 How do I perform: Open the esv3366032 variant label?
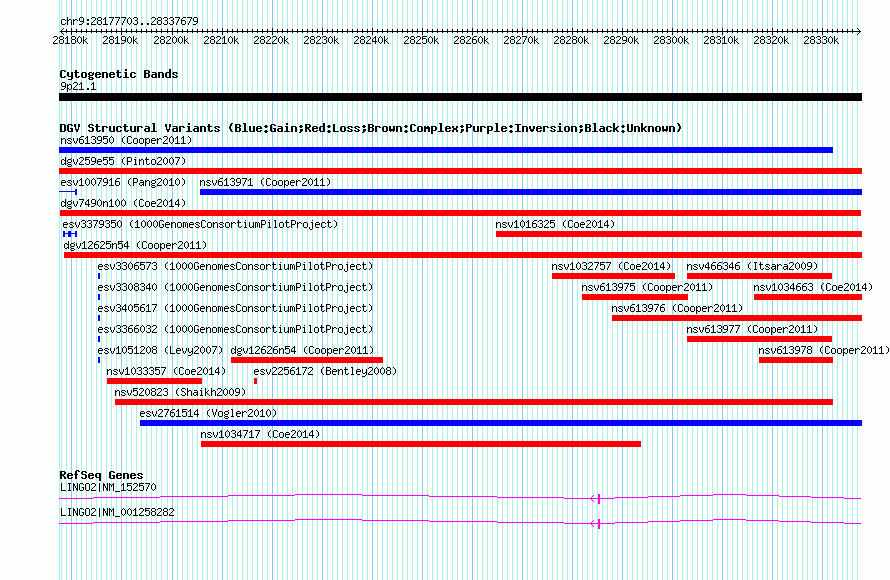235,329
